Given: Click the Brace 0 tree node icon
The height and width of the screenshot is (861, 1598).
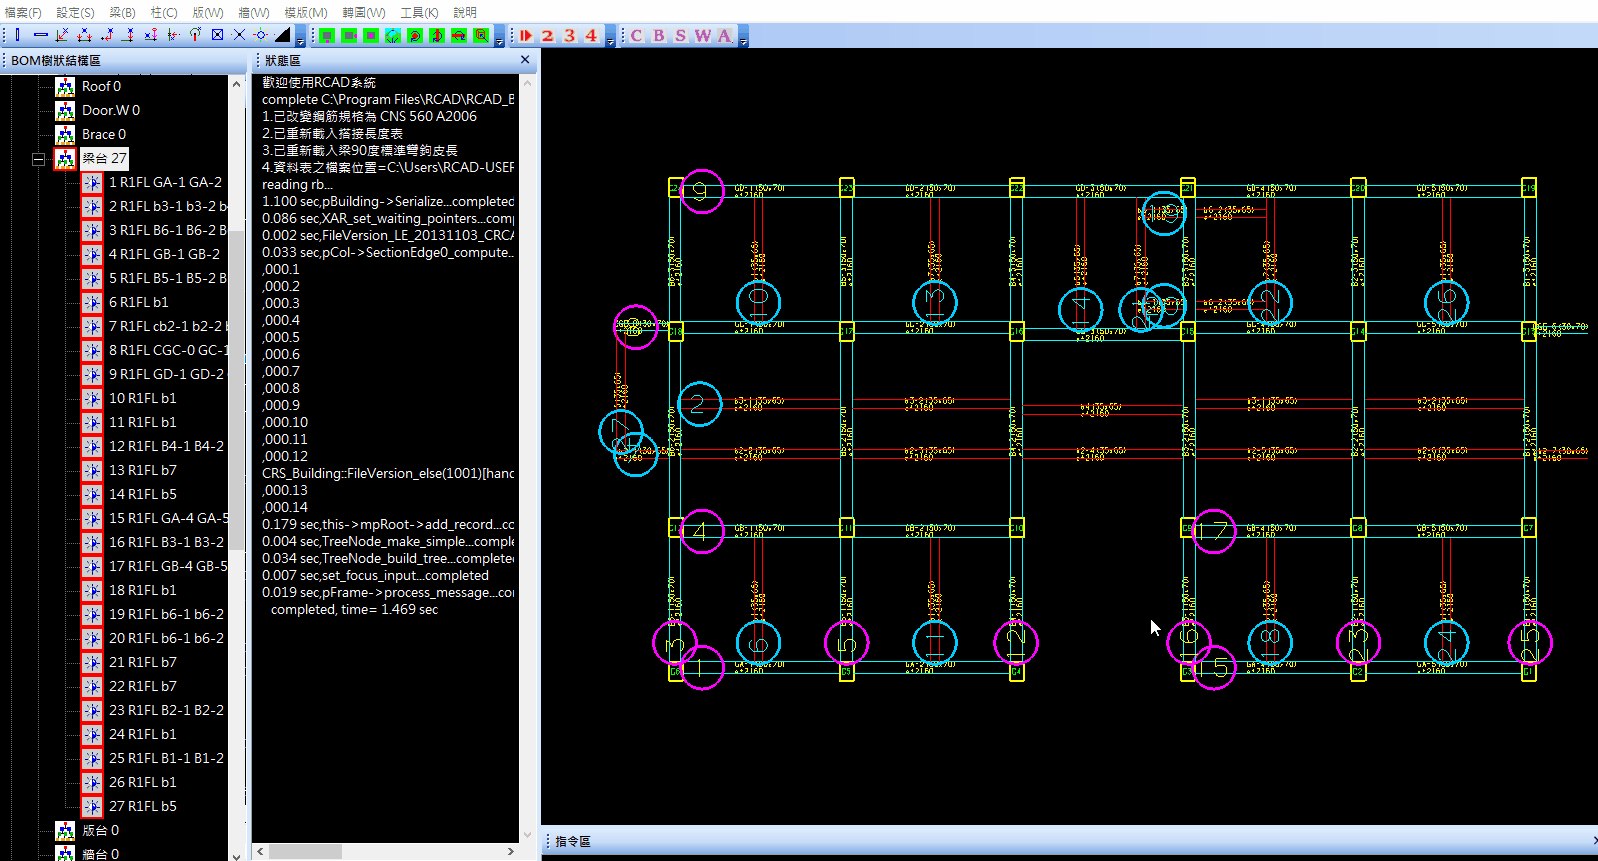Looking at the screenshot, I should pyautogui.click(x=65, y=134).
